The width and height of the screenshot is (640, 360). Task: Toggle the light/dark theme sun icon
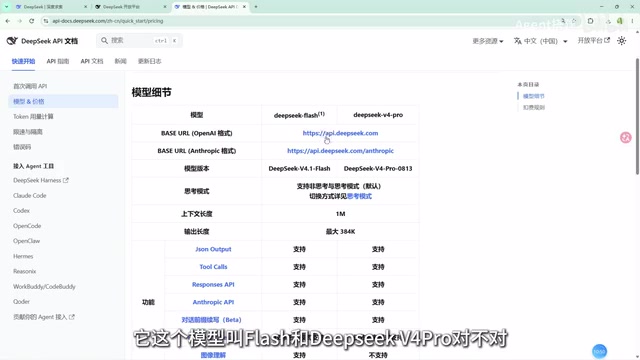pyautogui.click(x=621, y=41)
